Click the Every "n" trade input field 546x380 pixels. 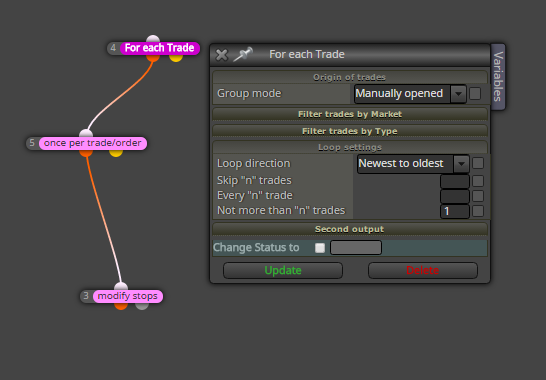point(455,196)
